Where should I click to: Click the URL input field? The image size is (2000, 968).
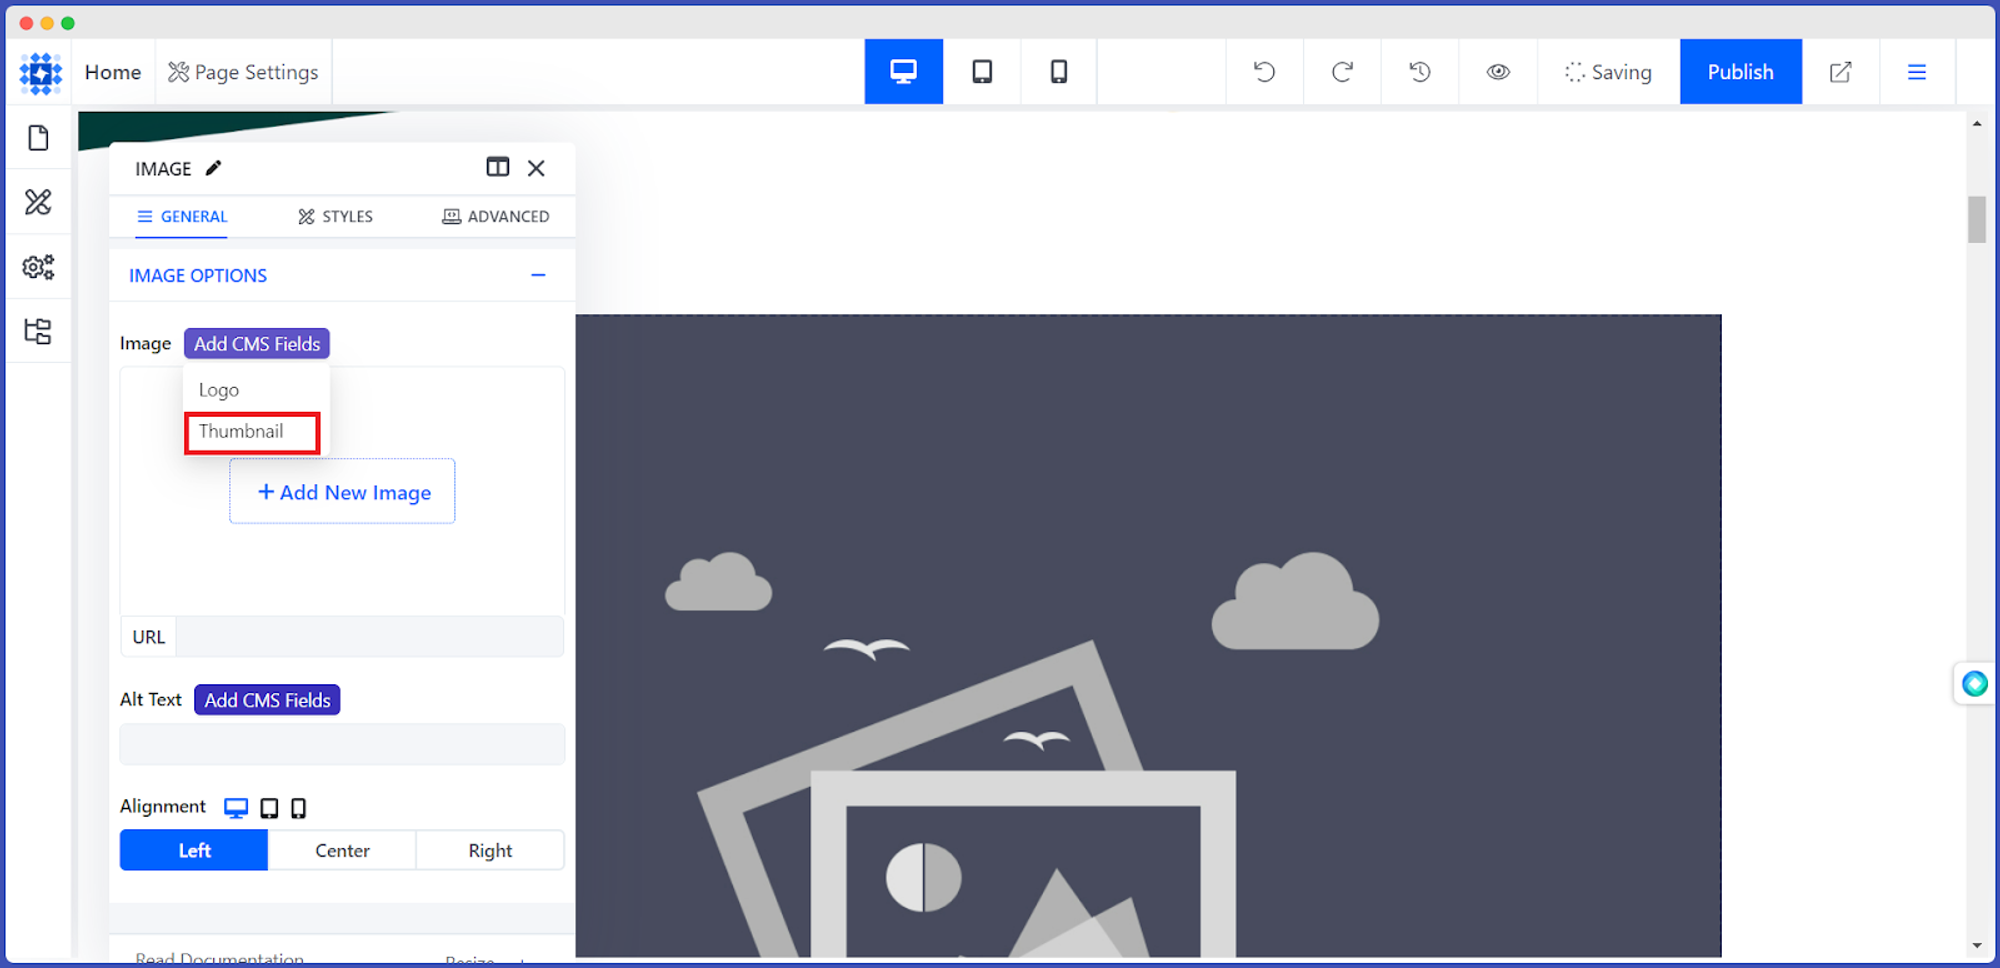(369, 637)
